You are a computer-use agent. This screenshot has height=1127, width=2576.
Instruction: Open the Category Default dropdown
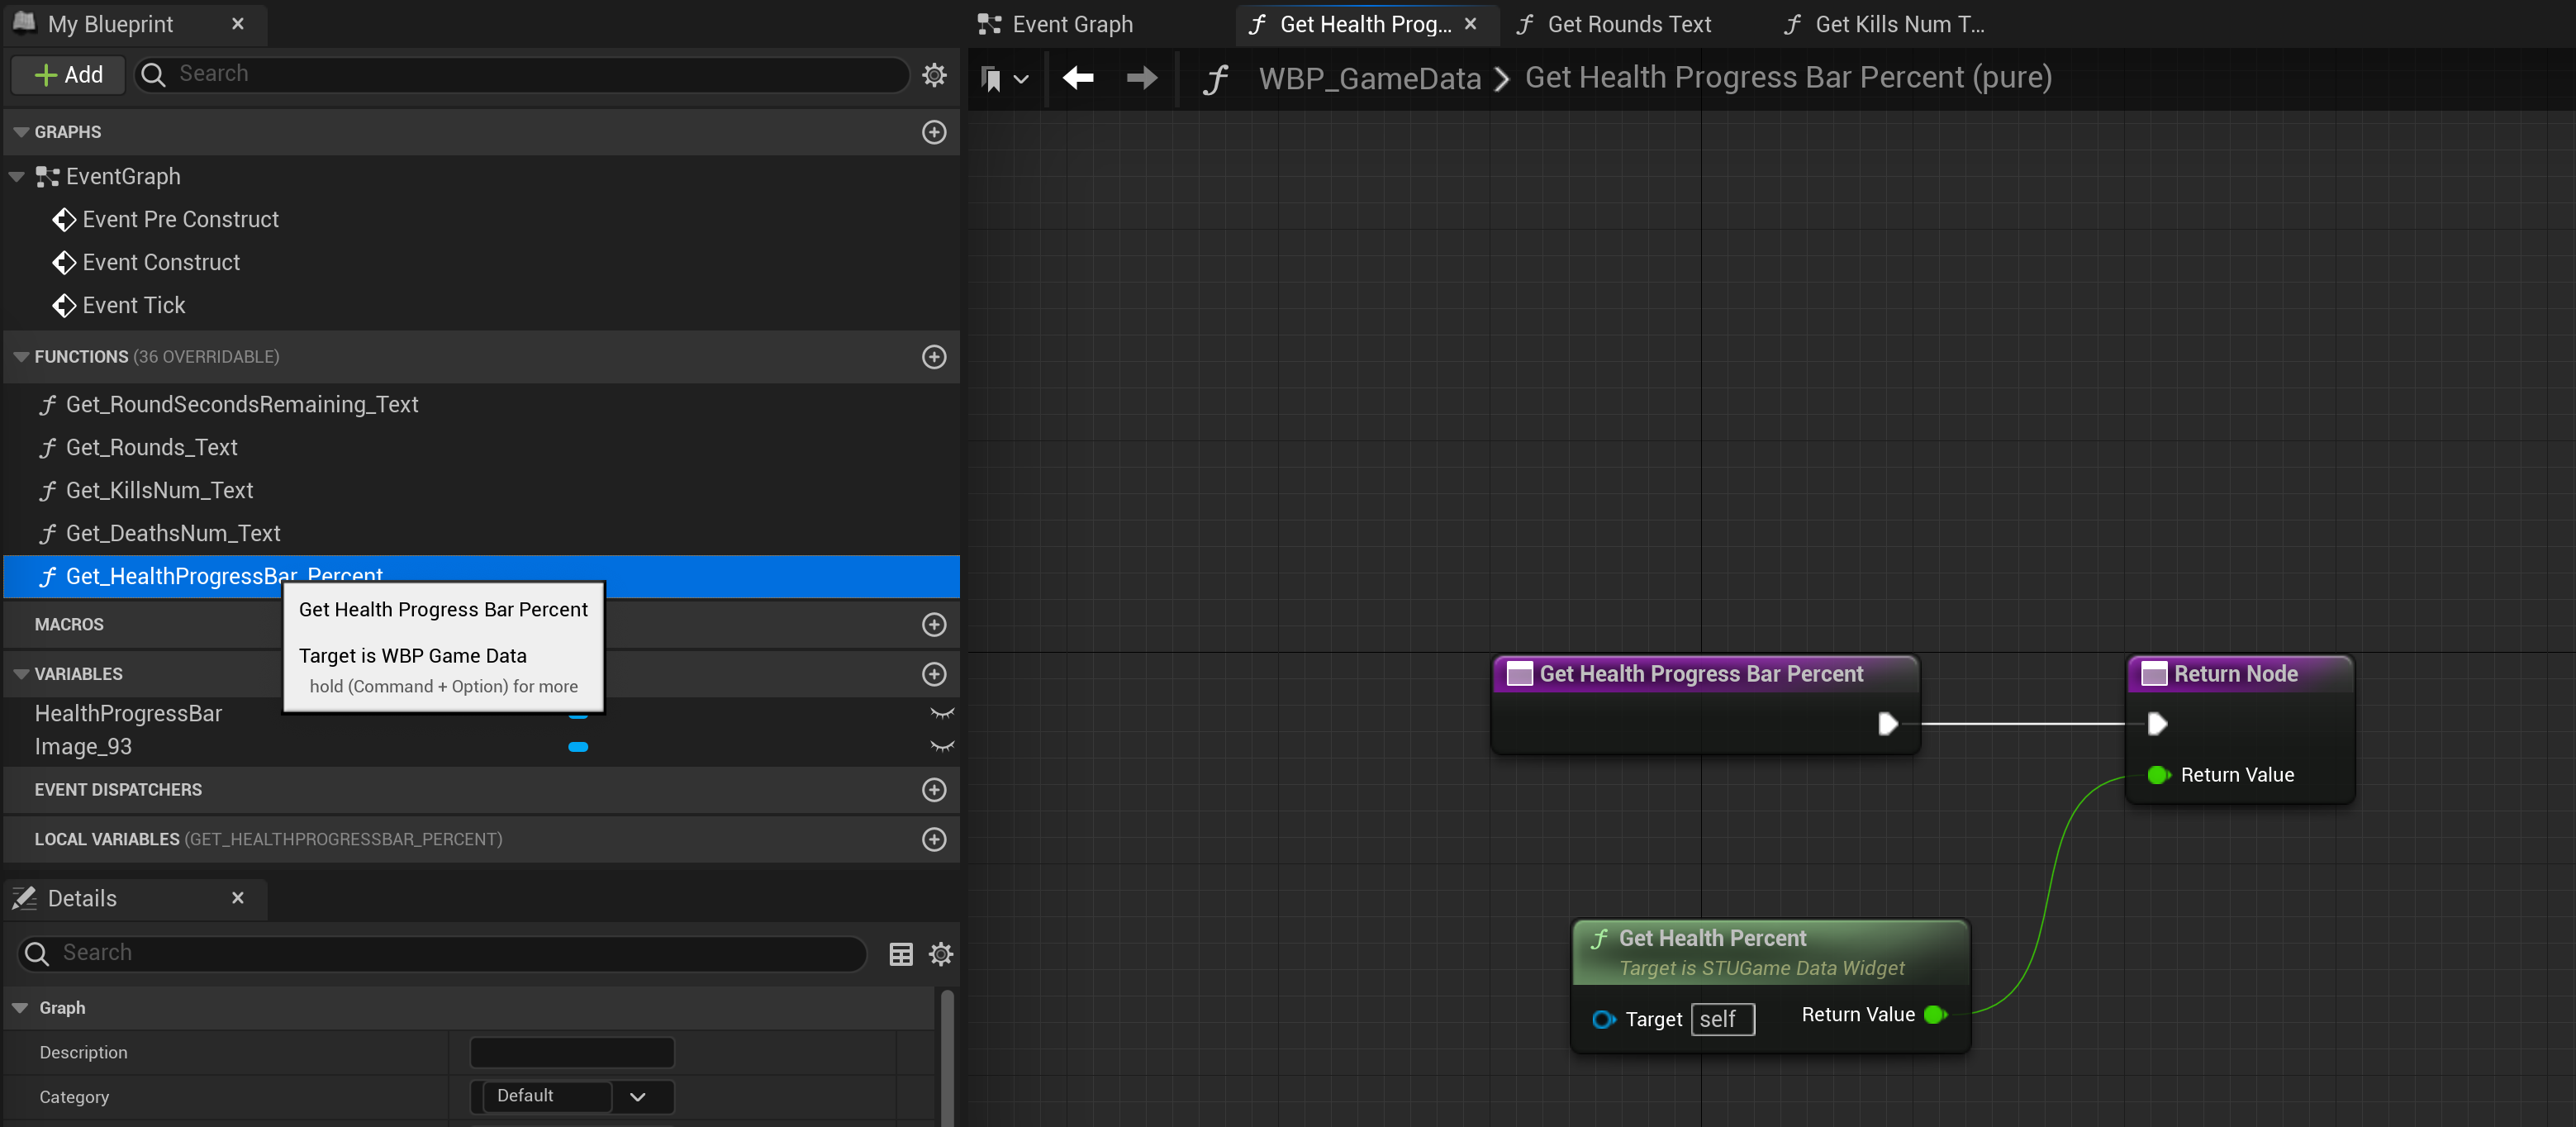click(x=572, y=1097)
